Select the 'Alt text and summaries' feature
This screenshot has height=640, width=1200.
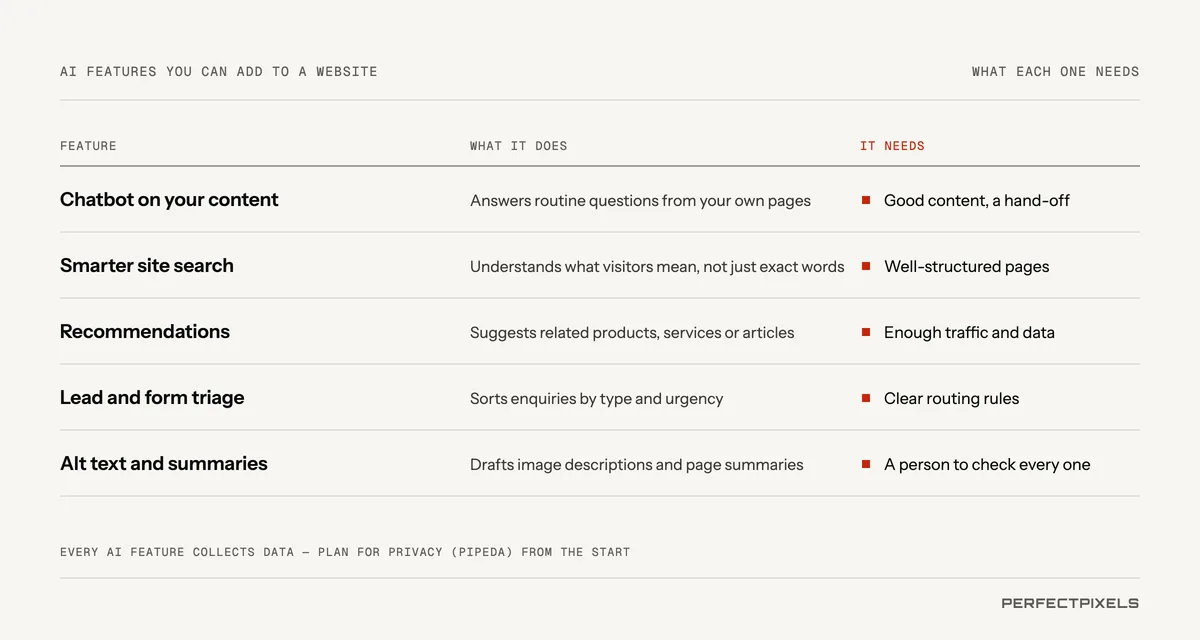tap(164, 464)
